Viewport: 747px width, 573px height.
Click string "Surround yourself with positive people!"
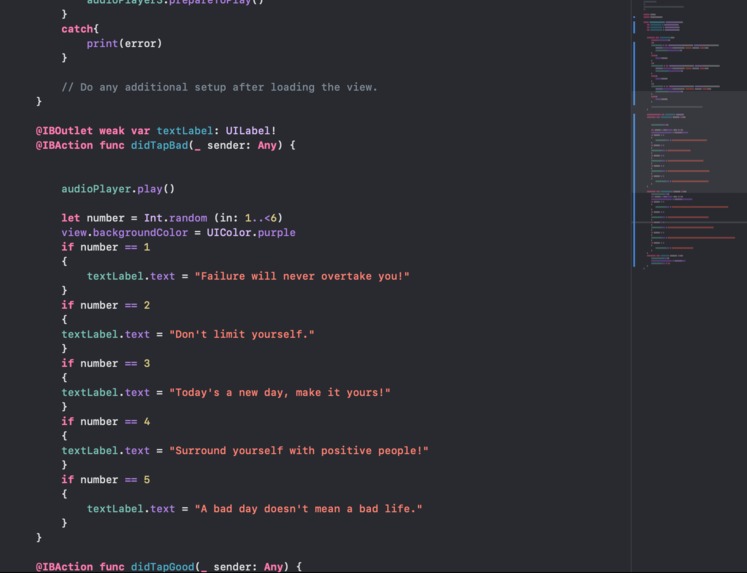pyautogui.click(x=299, y=451)
